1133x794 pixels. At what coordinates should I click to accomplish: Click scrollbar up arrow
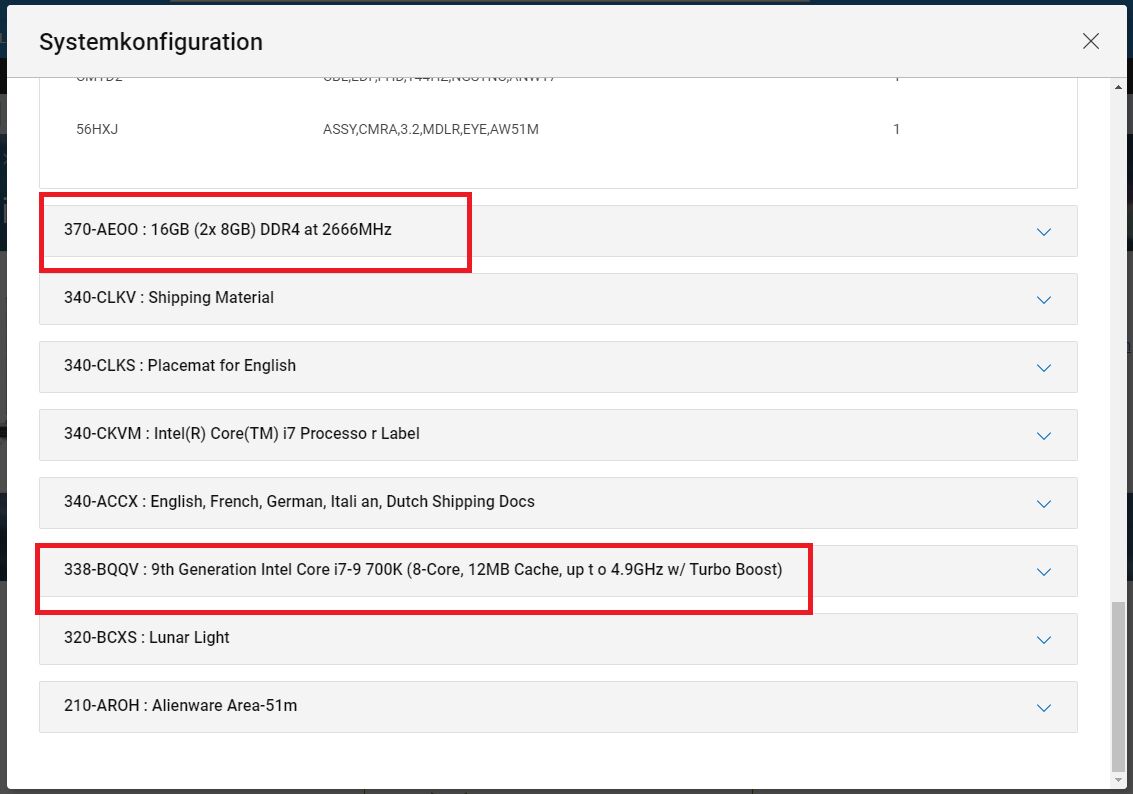coord(1119,87)
